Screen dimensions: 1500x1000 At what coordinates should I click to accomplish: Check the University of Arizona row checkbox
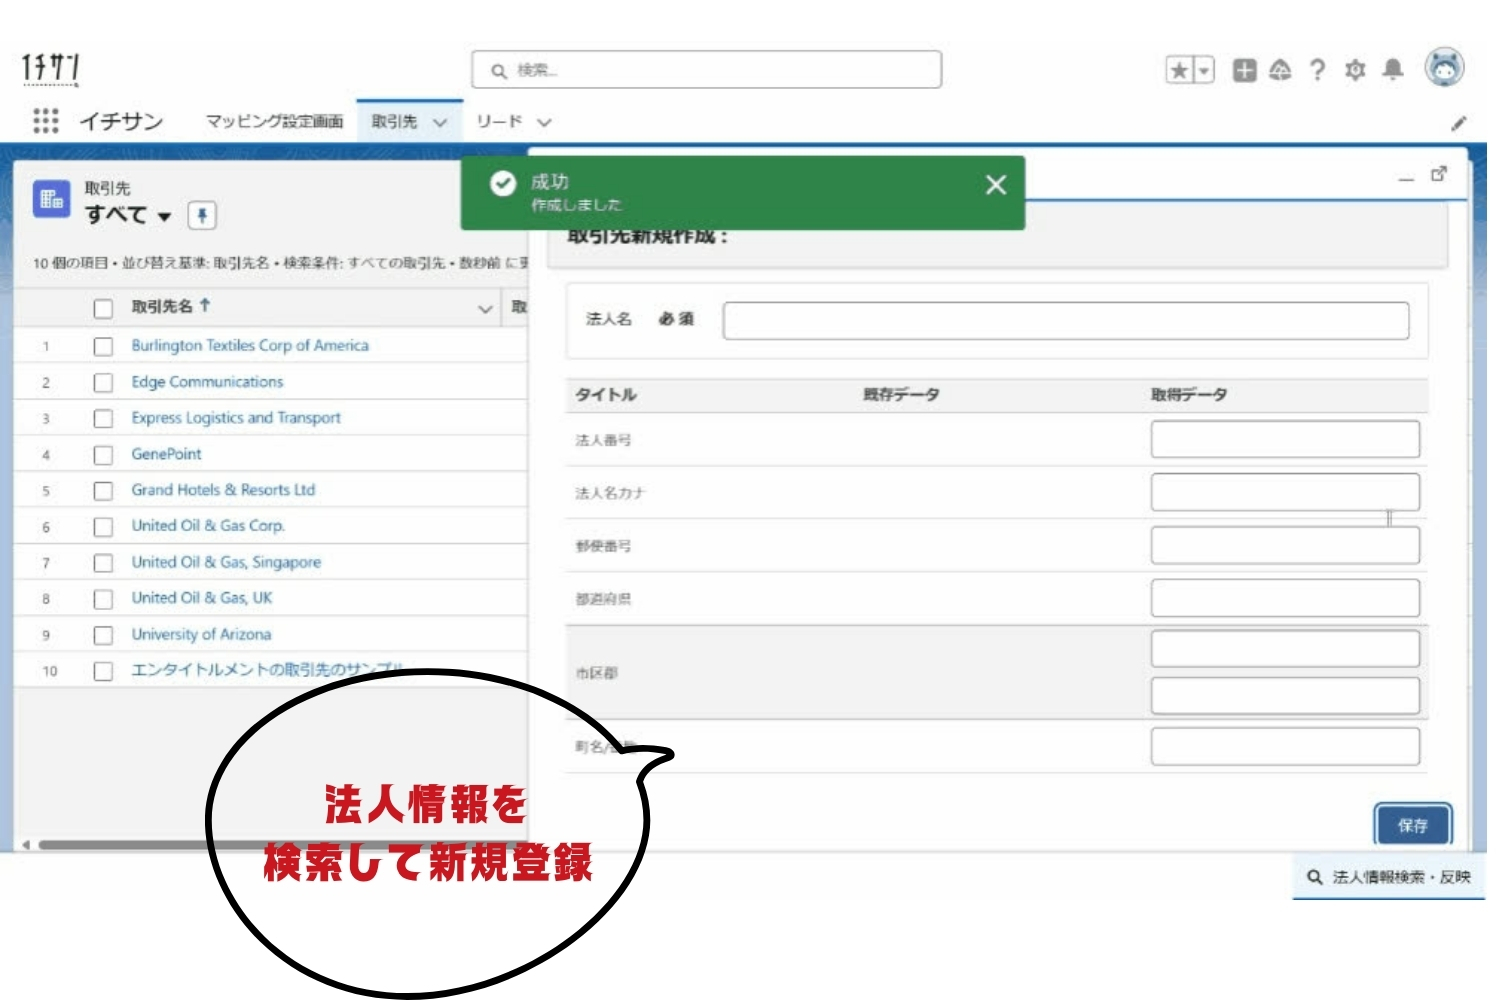(x=103, y=635)
